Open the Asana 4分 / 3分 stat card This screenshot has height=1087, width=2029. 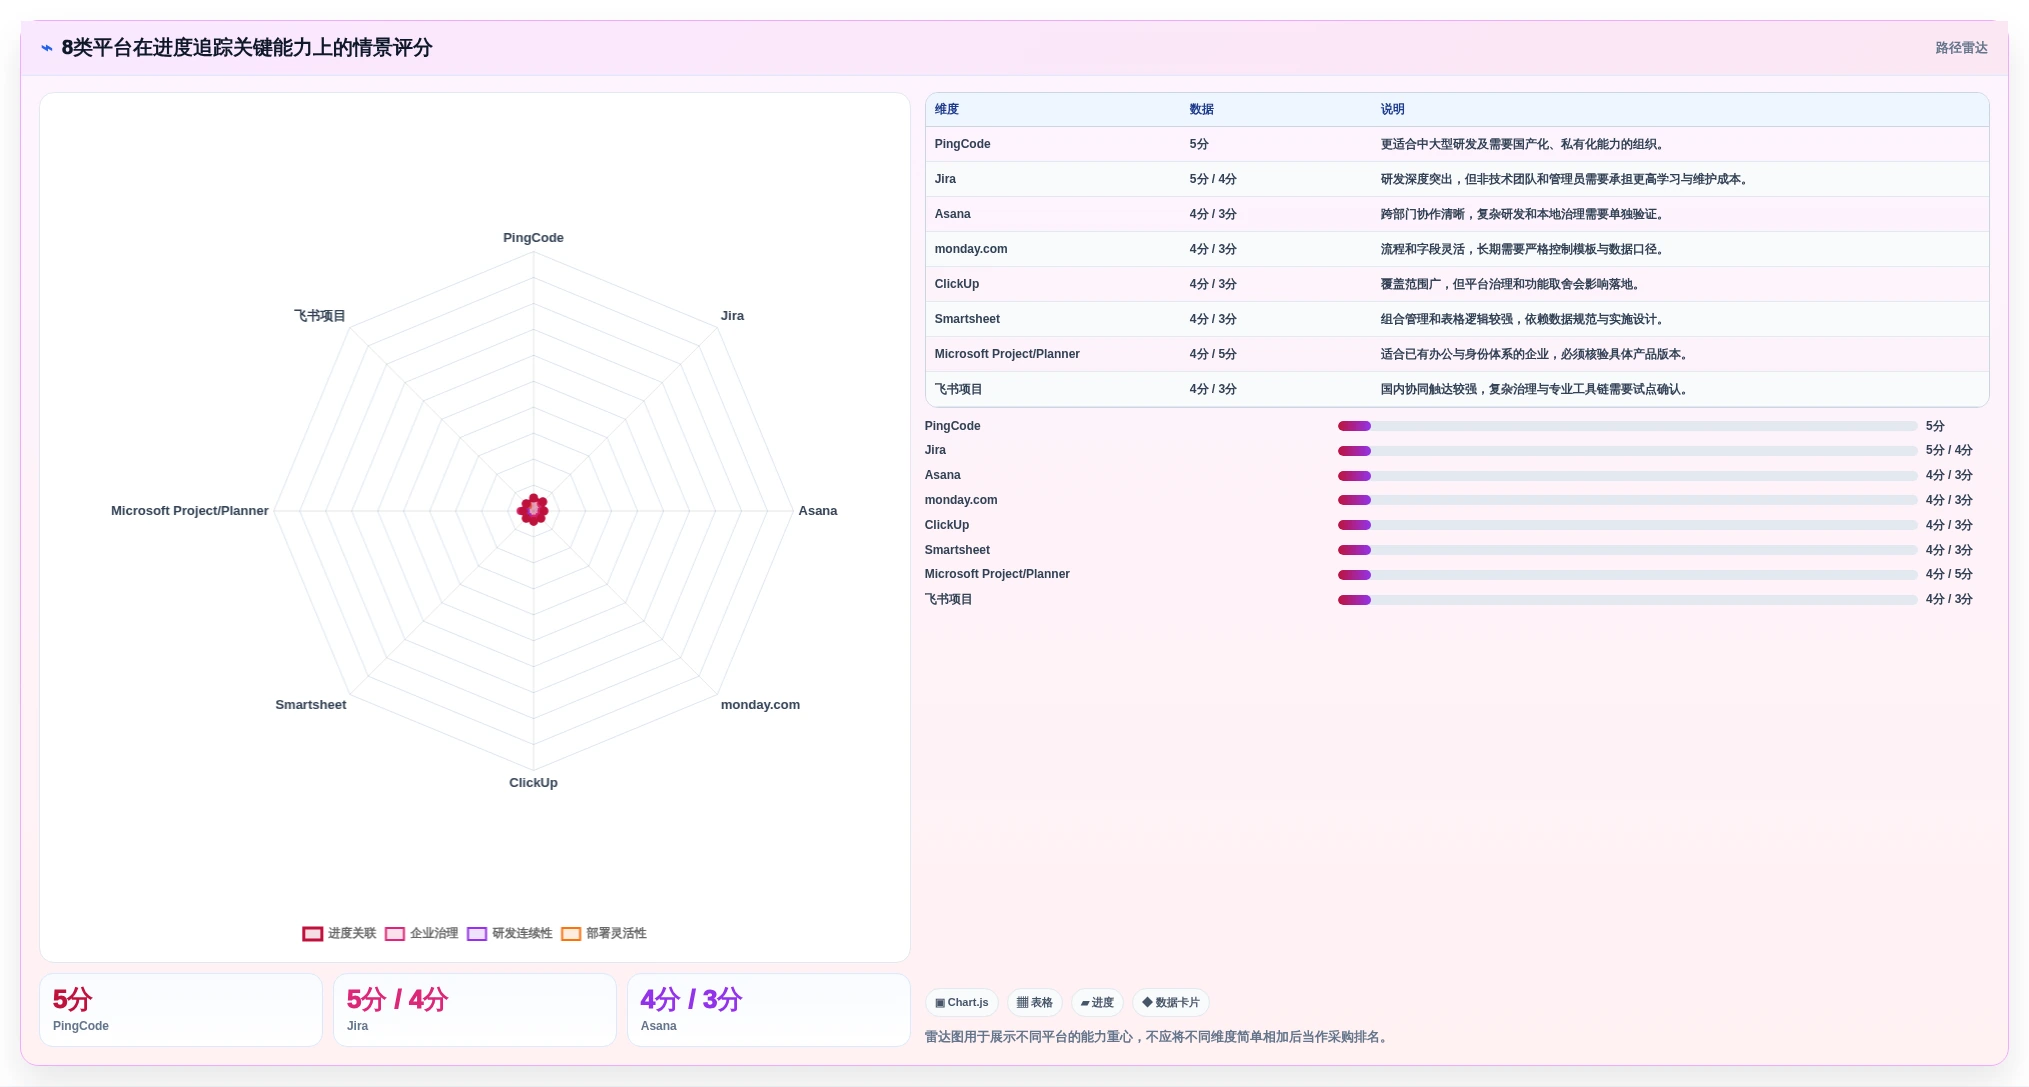tap(769, 1010)
